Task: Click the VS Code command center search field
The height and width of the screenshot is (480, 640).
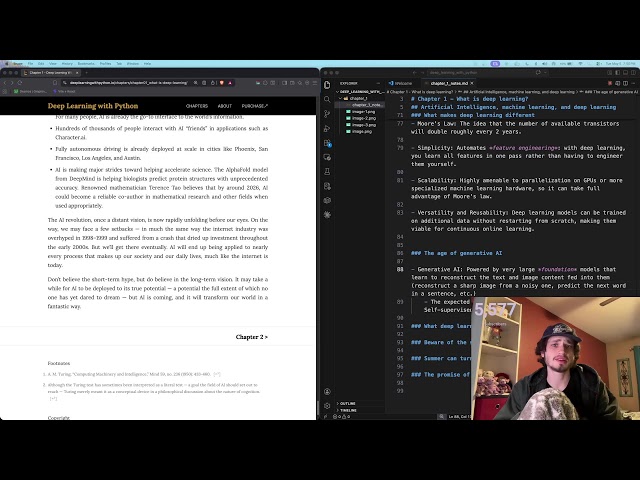Action: pyautogui.click(x=482, y=73)
